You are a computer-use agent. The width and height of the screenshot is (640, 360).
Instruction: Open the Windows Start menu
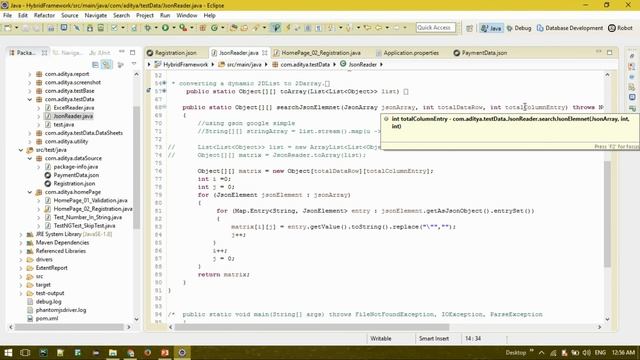[x=8, y=353]
